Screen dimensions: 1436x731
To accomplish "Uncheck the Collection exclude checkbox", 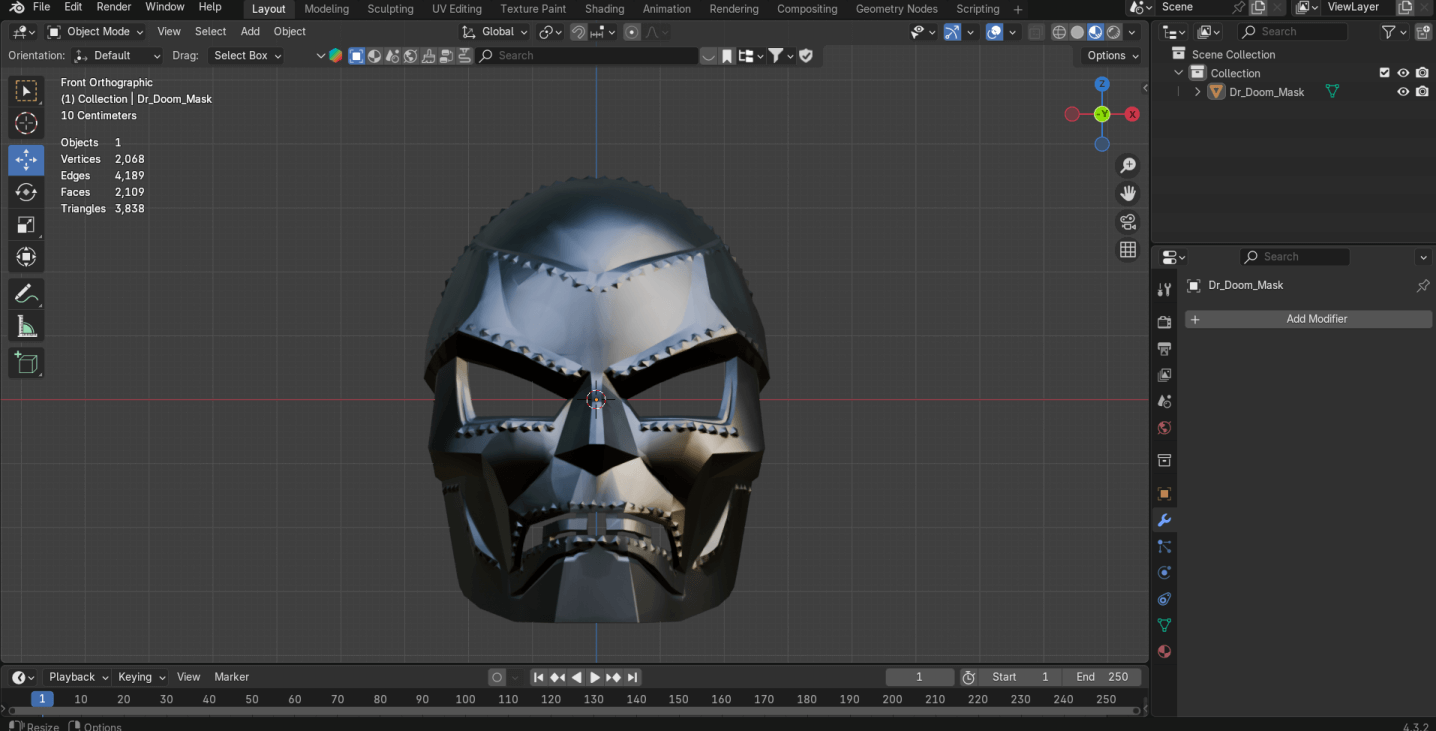I will pos(1384,73).
